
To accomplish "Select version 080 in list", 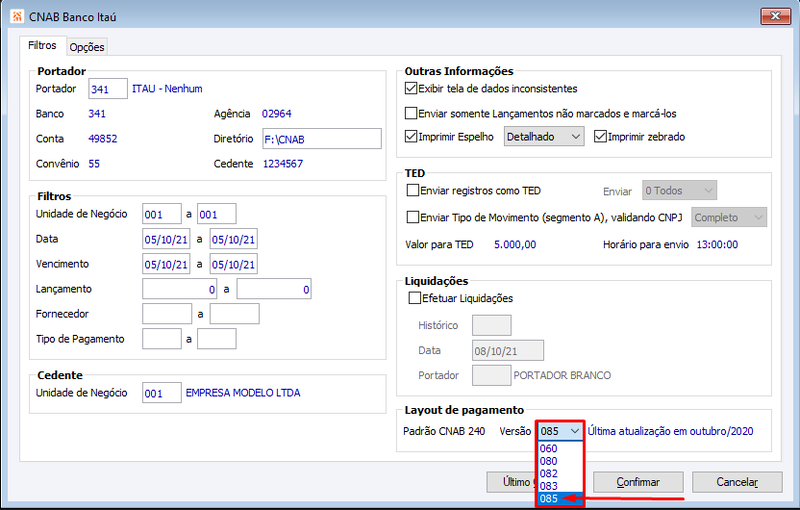I will click(x=560, y=461).
